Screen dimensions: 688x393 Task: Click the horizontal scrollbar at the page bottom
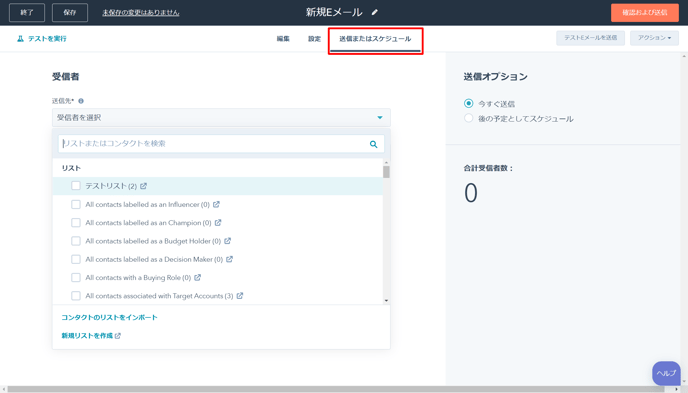(x=336, y=389)
